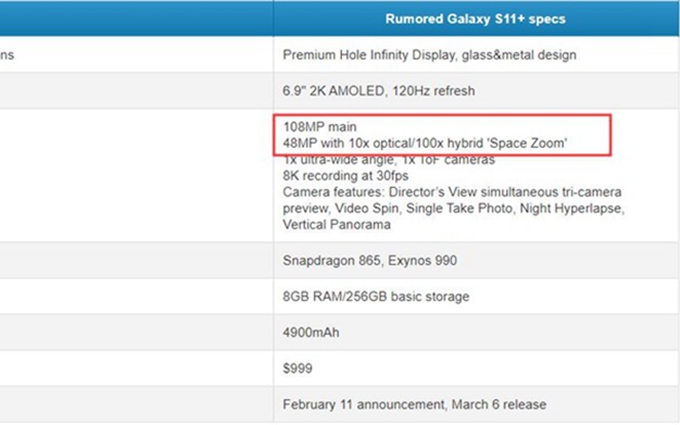The image size is (680, 425).
Task: Click the empty cell left of $999
Action: pos(136,369)
